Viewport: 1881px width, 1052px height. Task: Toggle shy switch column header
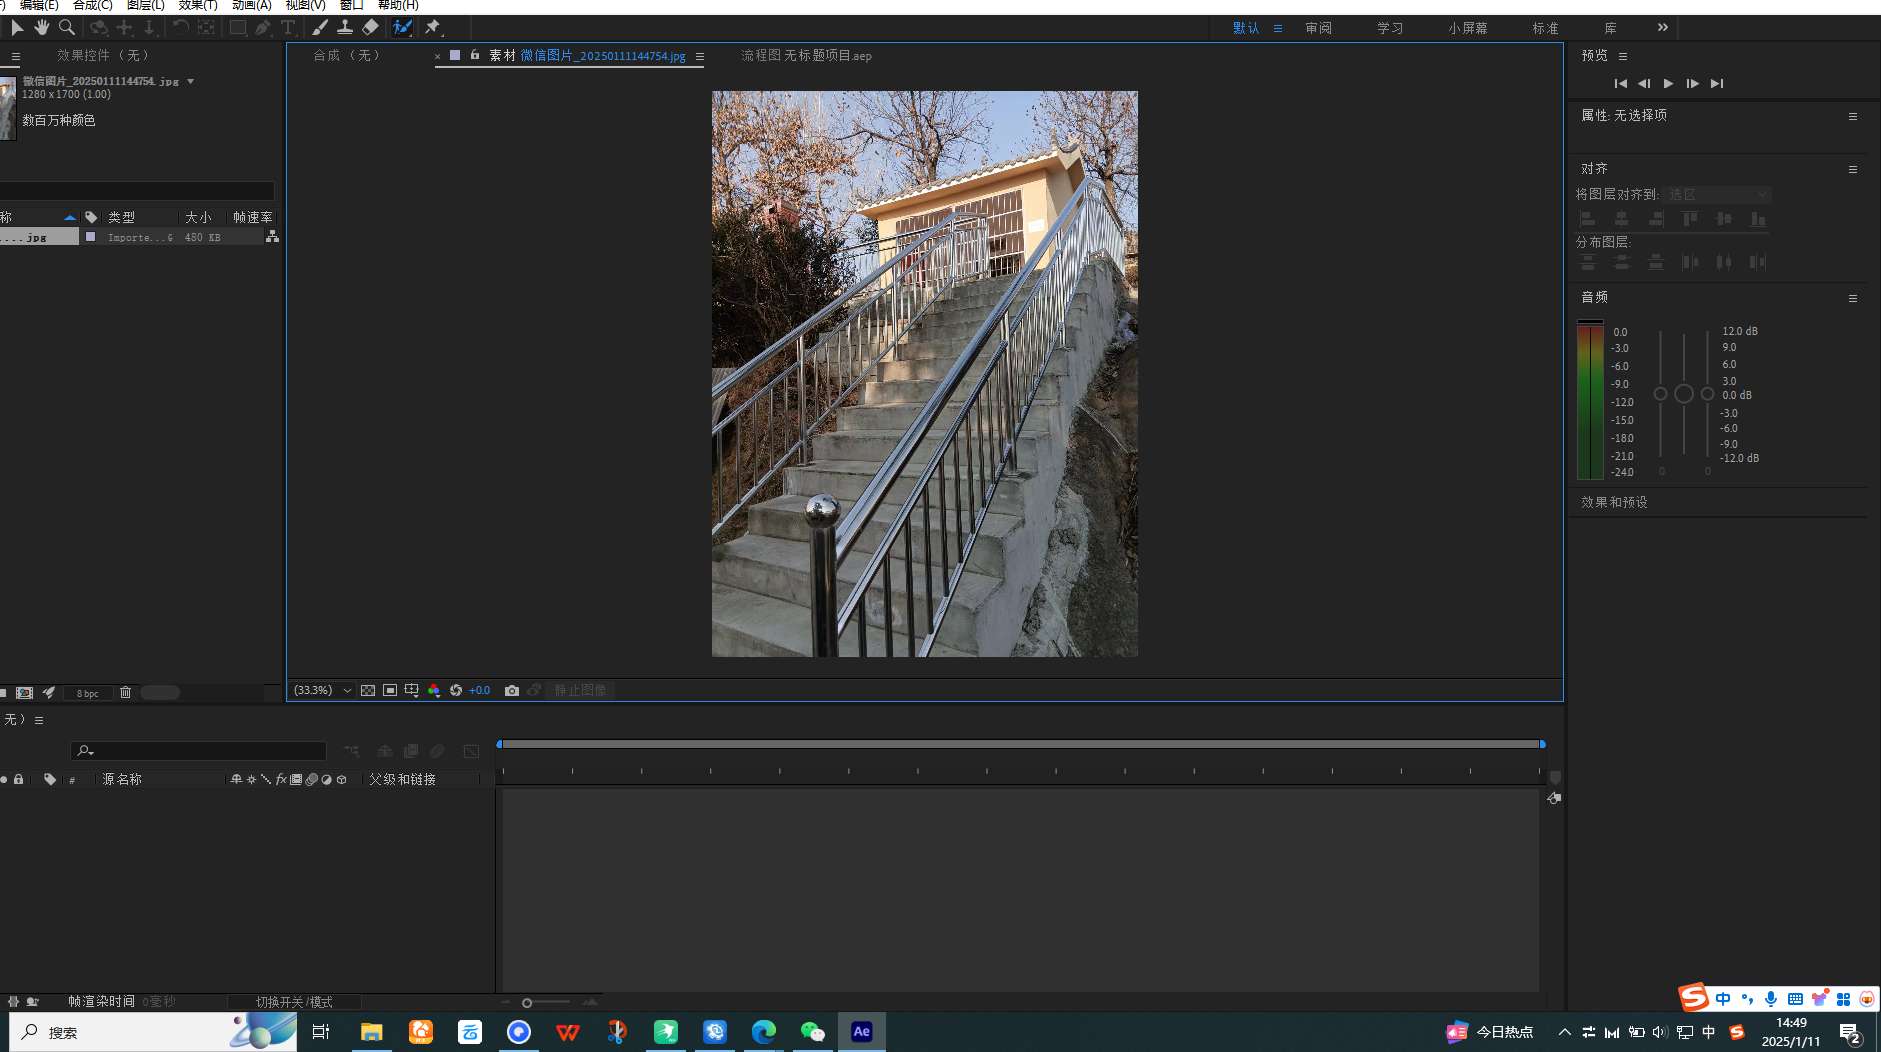coord(236,779)
